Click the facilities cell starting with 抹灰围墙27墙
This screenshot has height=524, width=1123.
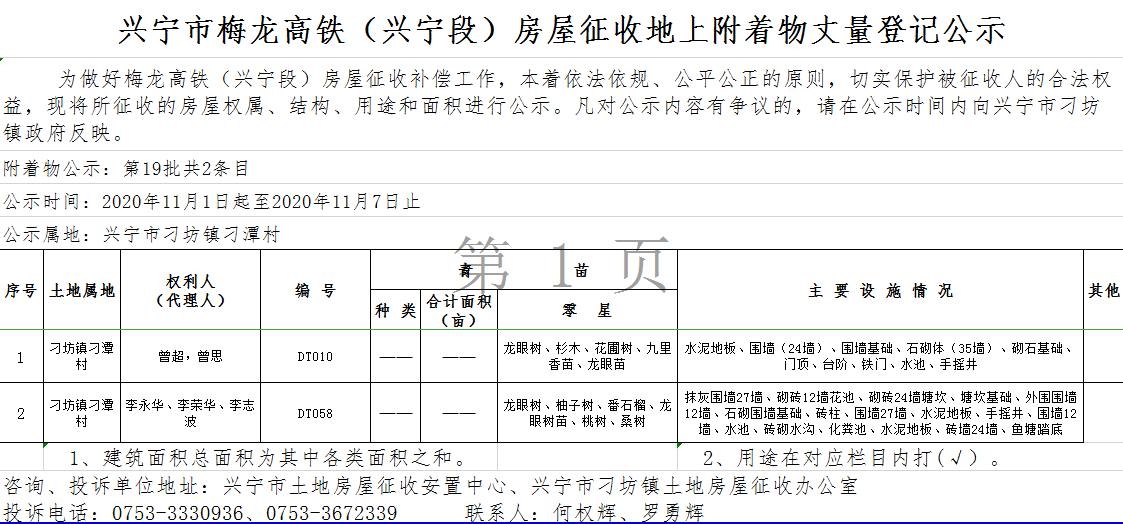point(880,412)
